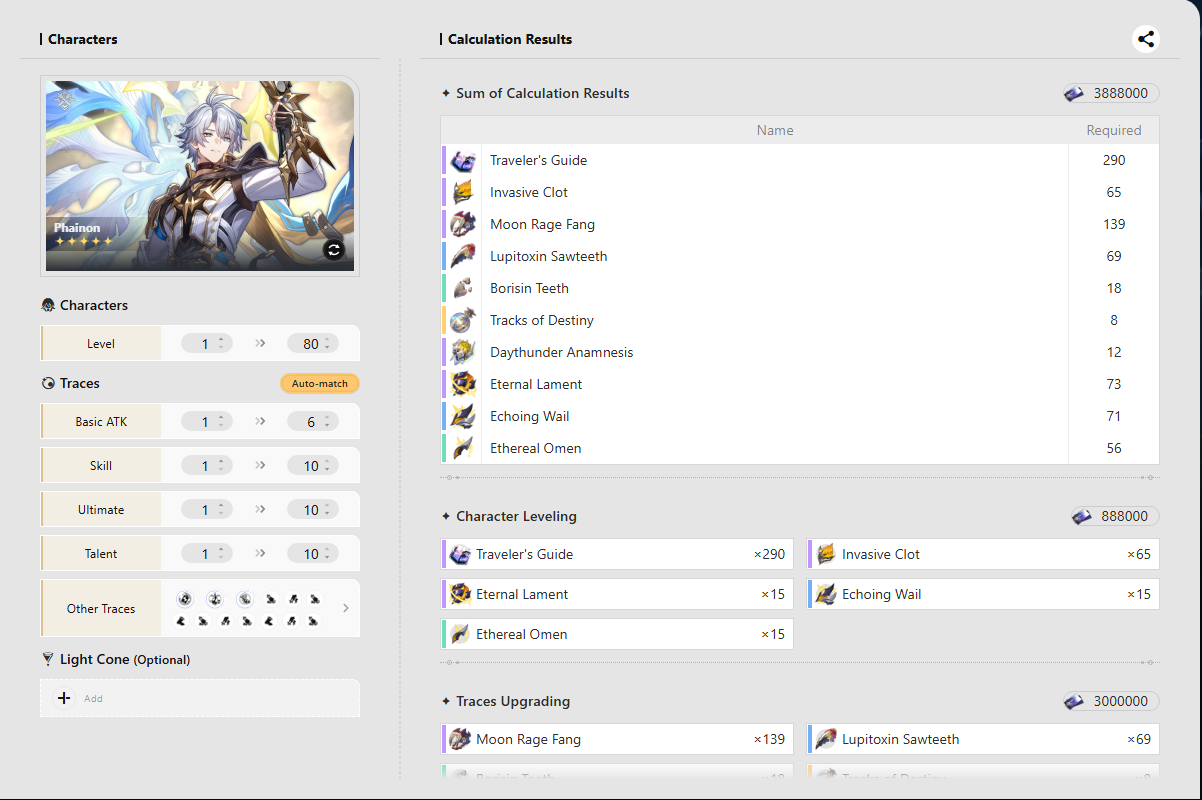
Task: Click the Light Cone (Optional) heading
Action: (x=125, y=659)
